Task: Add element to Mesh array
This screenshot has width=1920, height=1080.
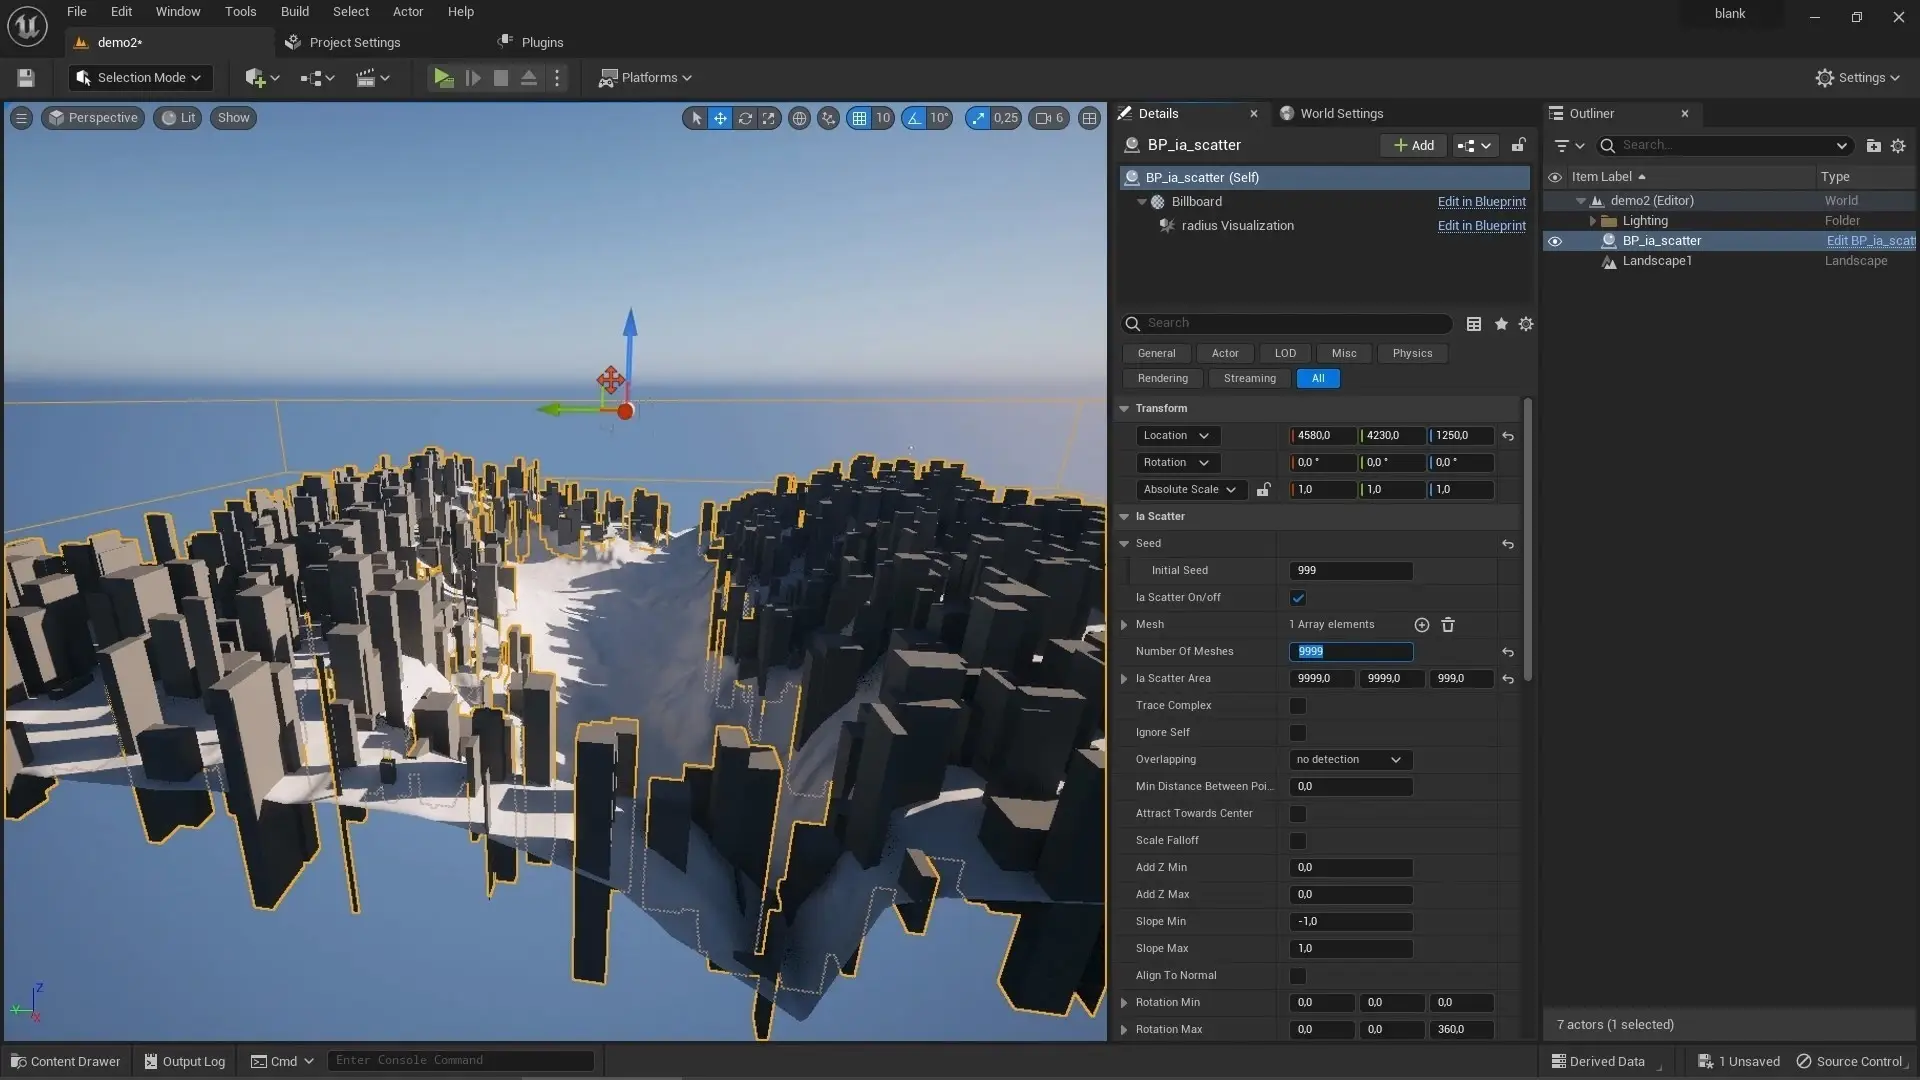Action: 1422,625
